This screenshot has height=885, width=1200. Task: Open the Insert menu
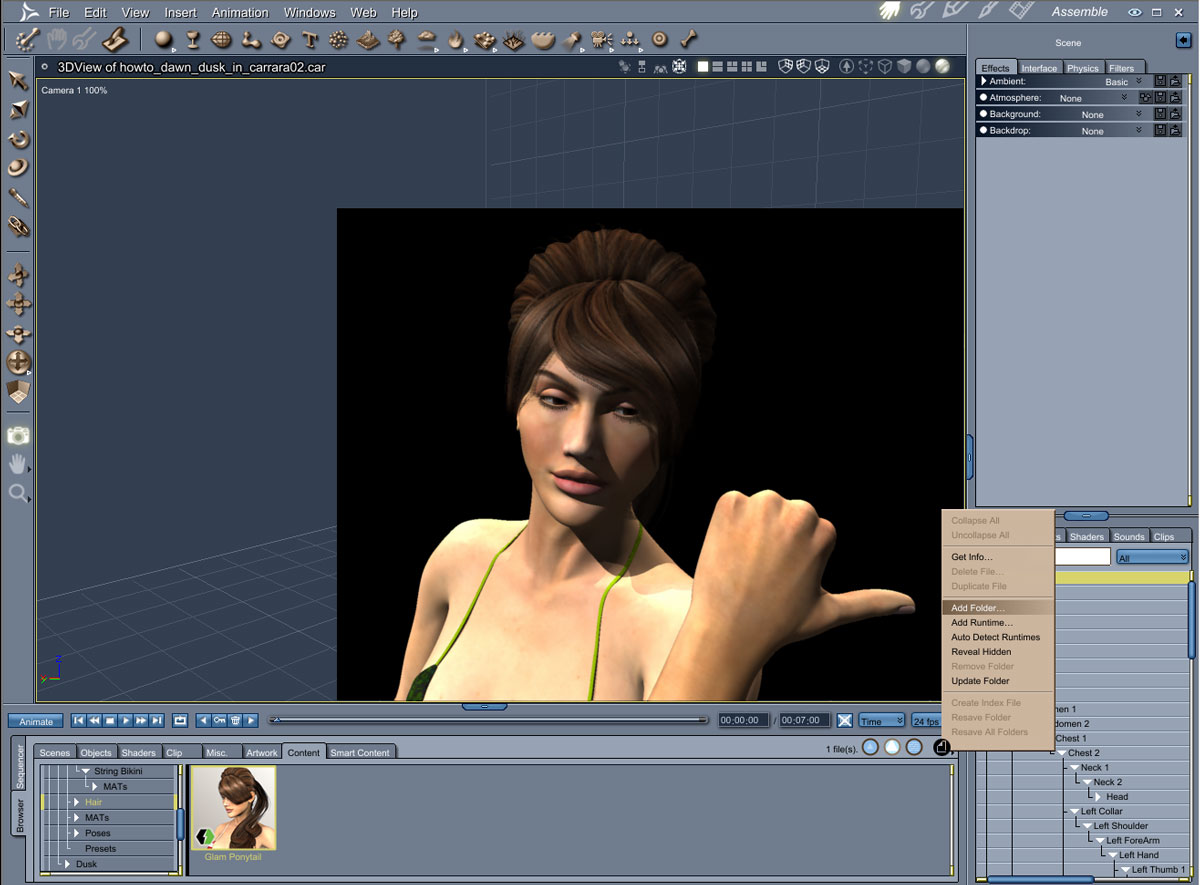[x=180, y=12]
